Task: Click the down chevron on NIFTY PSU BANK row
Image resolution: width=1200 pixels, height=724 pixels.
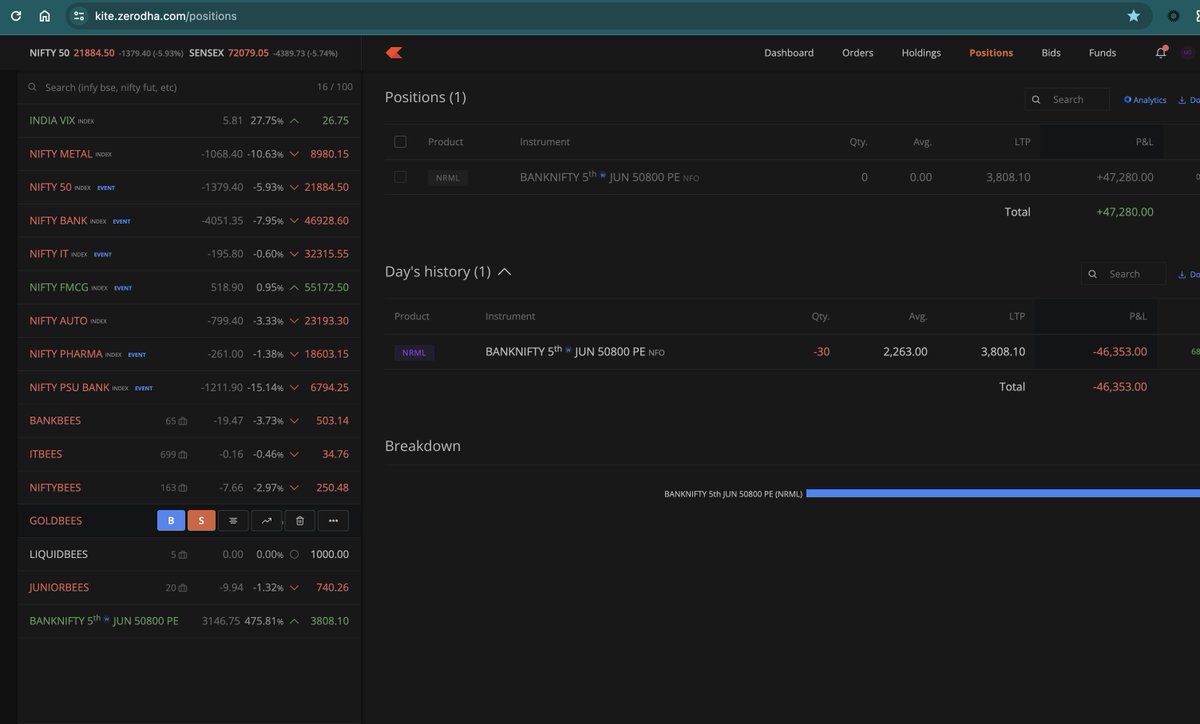Action: click(294, 387)
